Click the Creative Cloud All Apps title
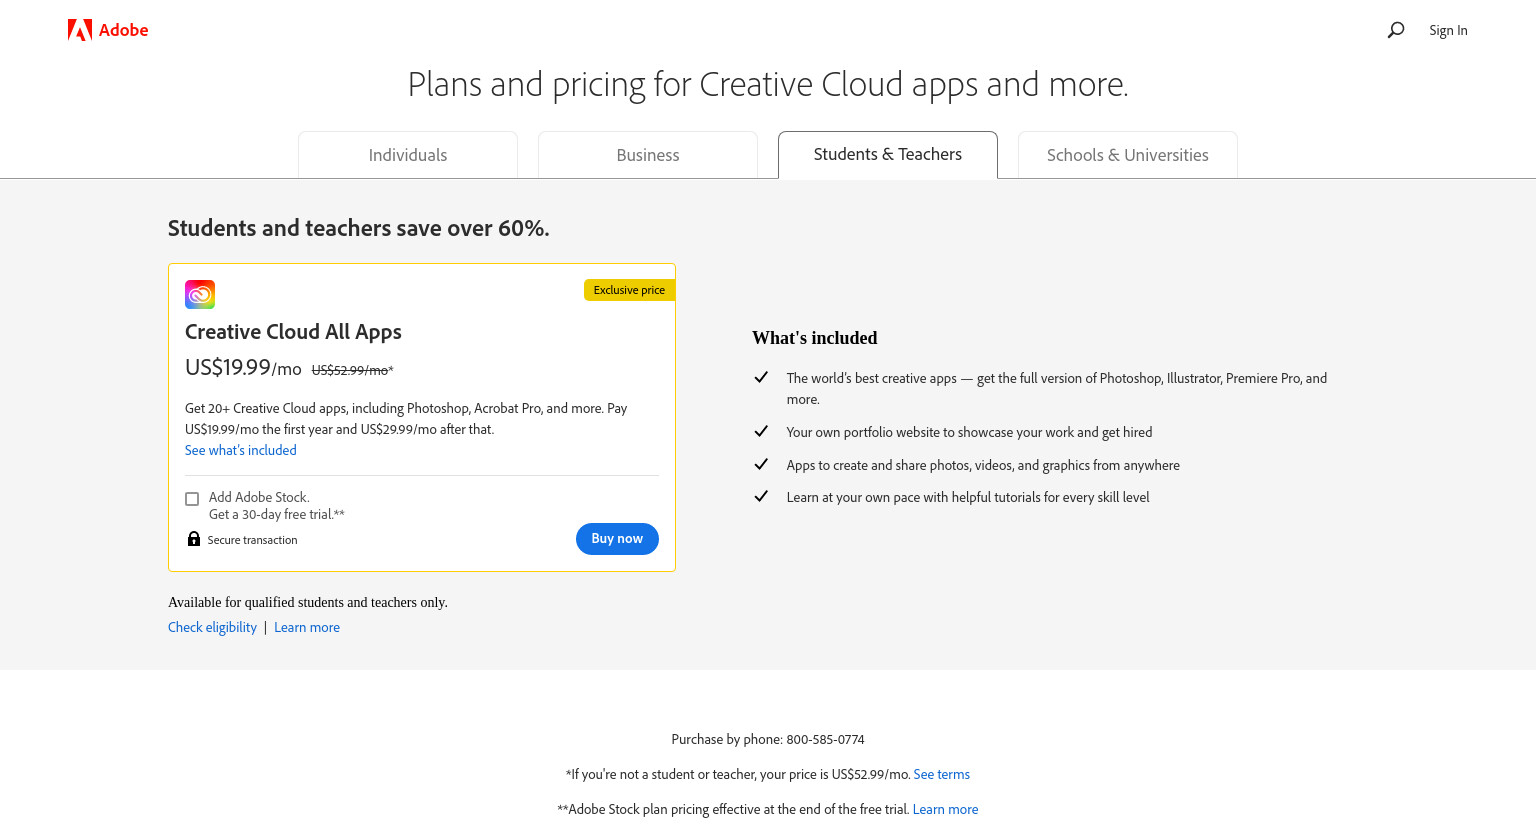This screenshot has width=1536, height=824. (x=293, y=332)
